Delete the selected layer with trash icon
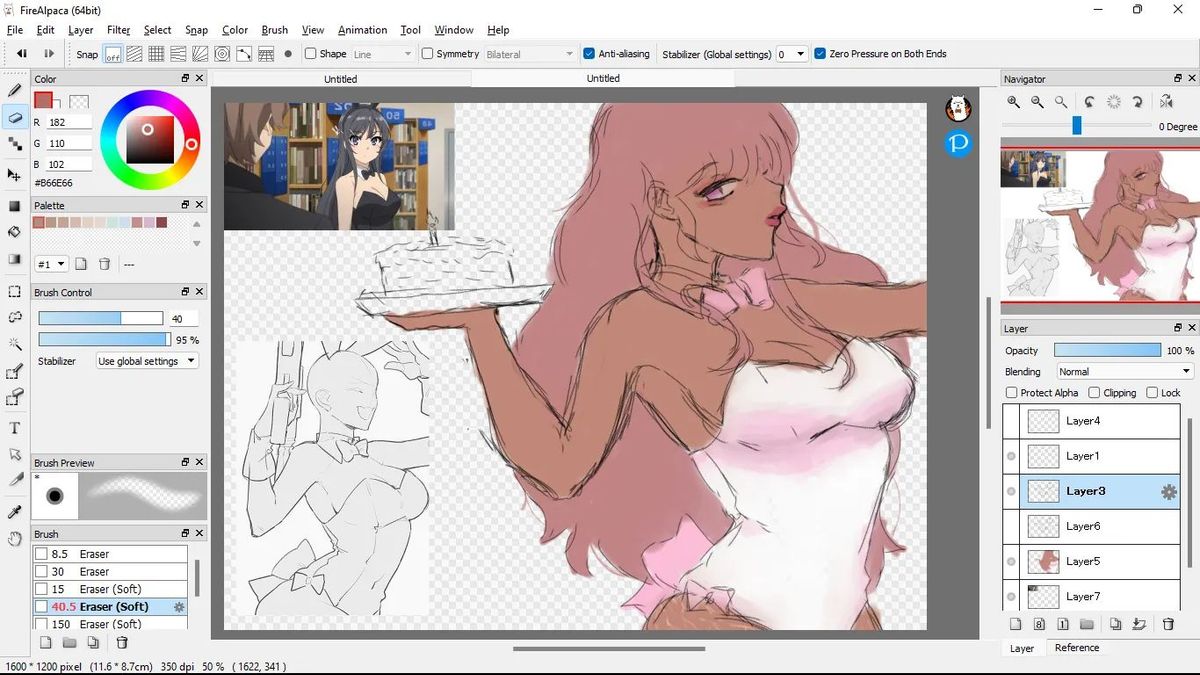Screen dimensions: 1200x675 (x=1168, y=624)
